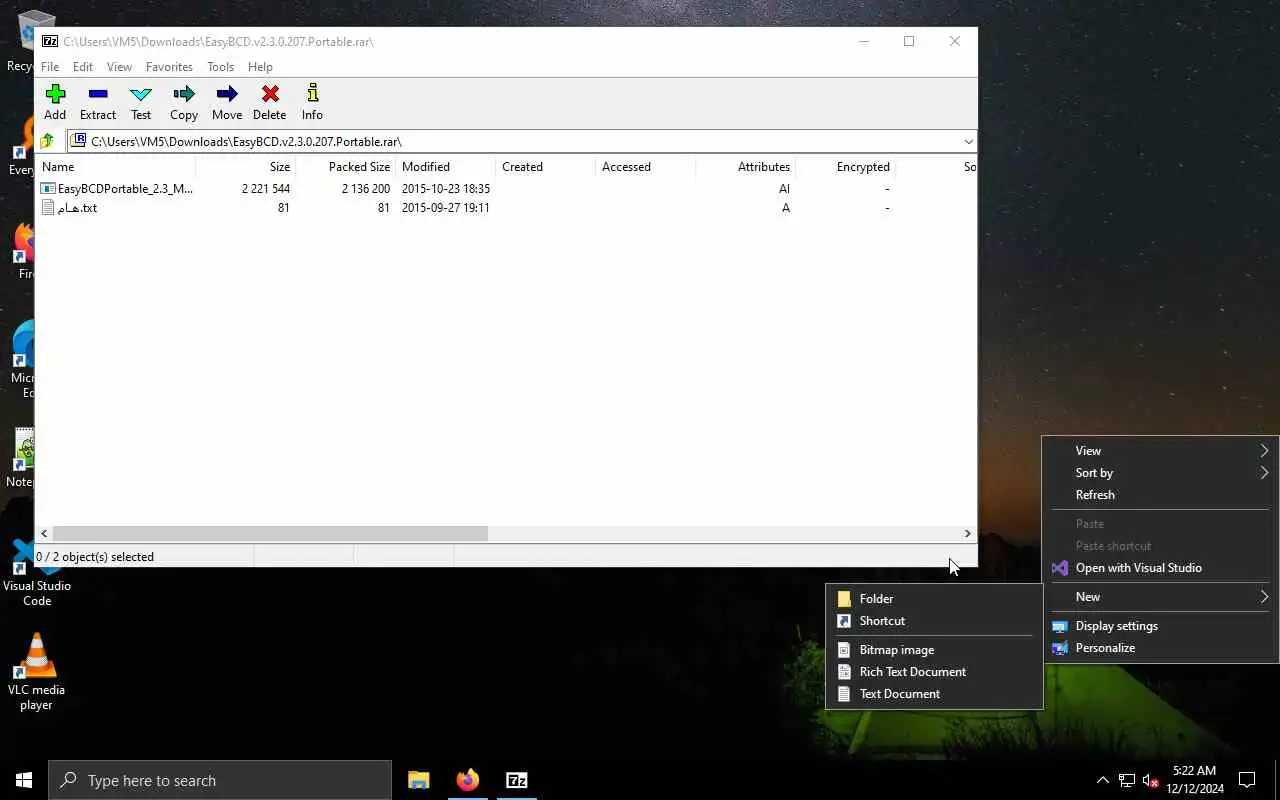Click the Test toolbar icon
This screenshot has width=1280, height=800.
click(141, 94)
